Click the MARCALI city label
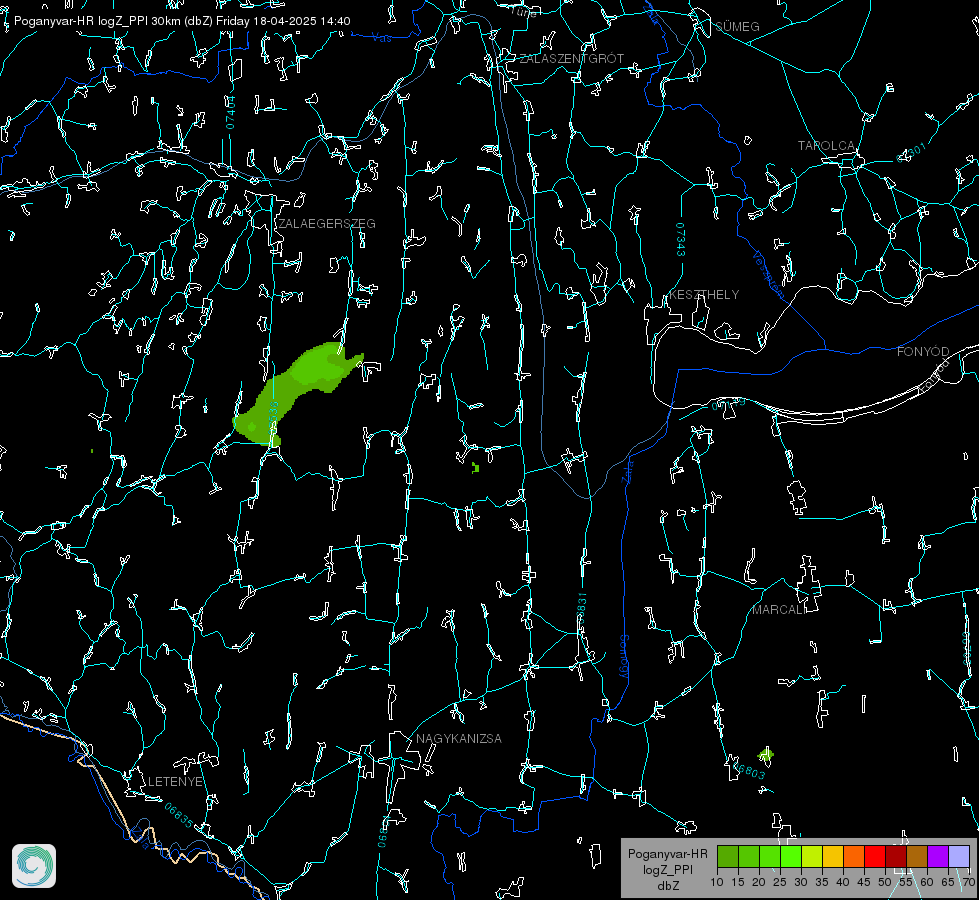Viewport: 979px width, 900px height. click(778, 610)
